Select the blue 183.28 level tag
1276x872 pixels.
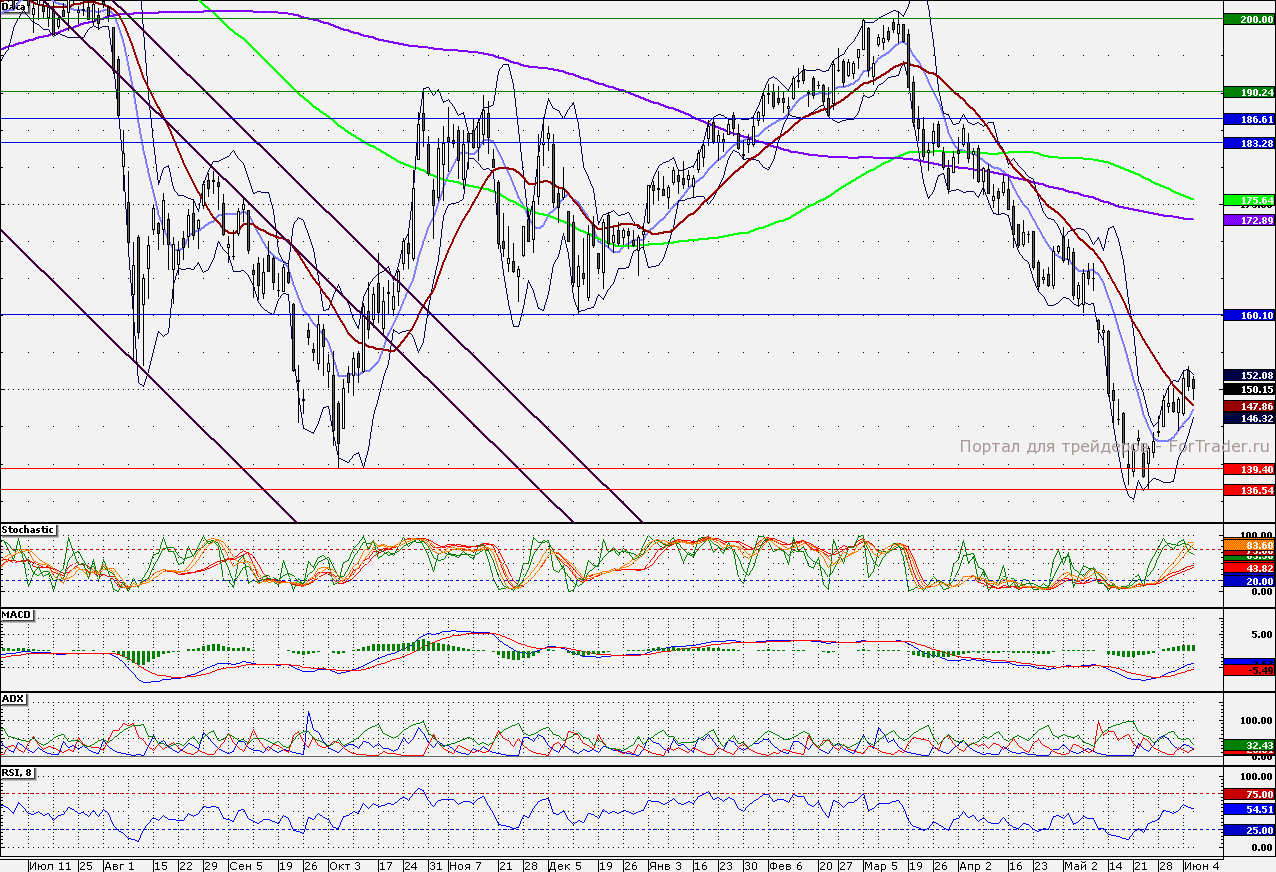tap(1249, 144)
